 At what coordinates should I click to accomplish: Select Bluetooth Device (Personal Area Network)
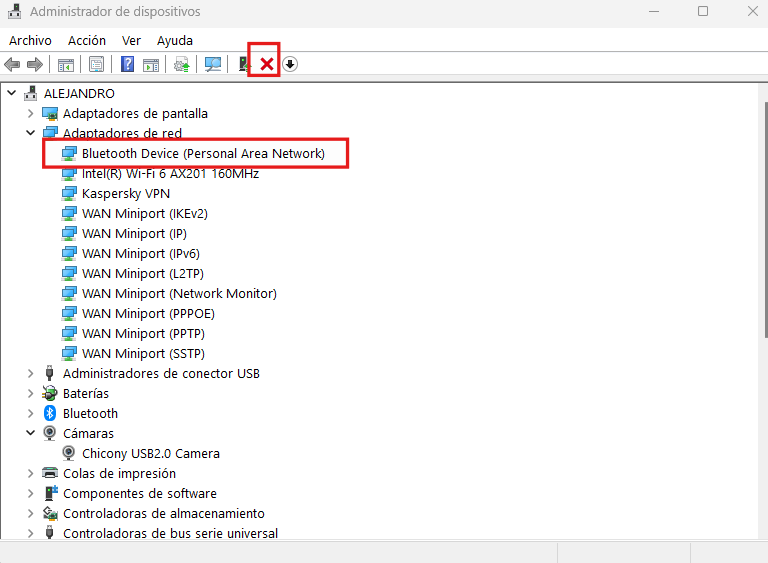203,153
